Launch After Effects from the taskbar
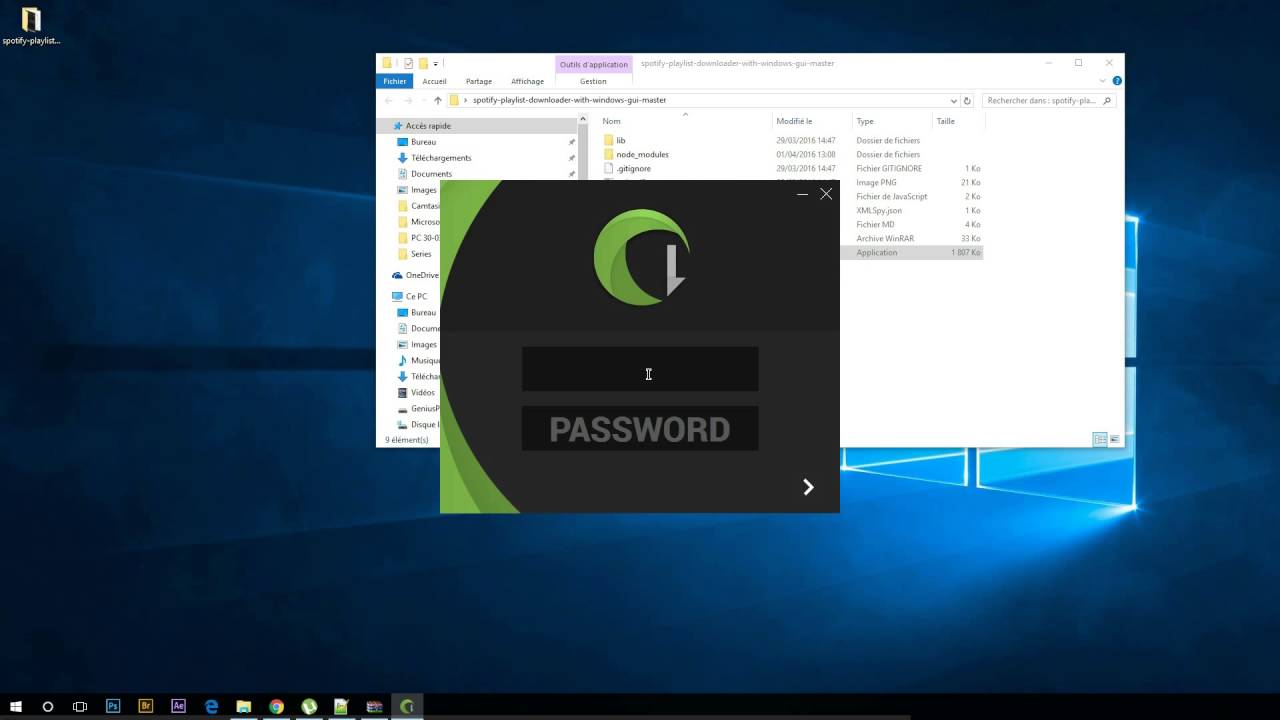Screen dimensions: 1280x720 (x=179, y=706)
